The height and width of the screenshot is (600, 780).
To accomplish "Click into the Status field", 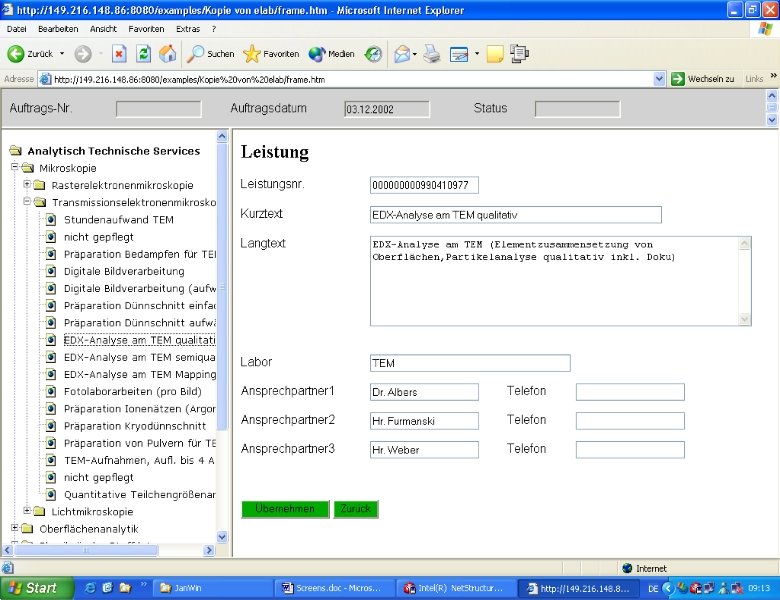I will (578, 109).
